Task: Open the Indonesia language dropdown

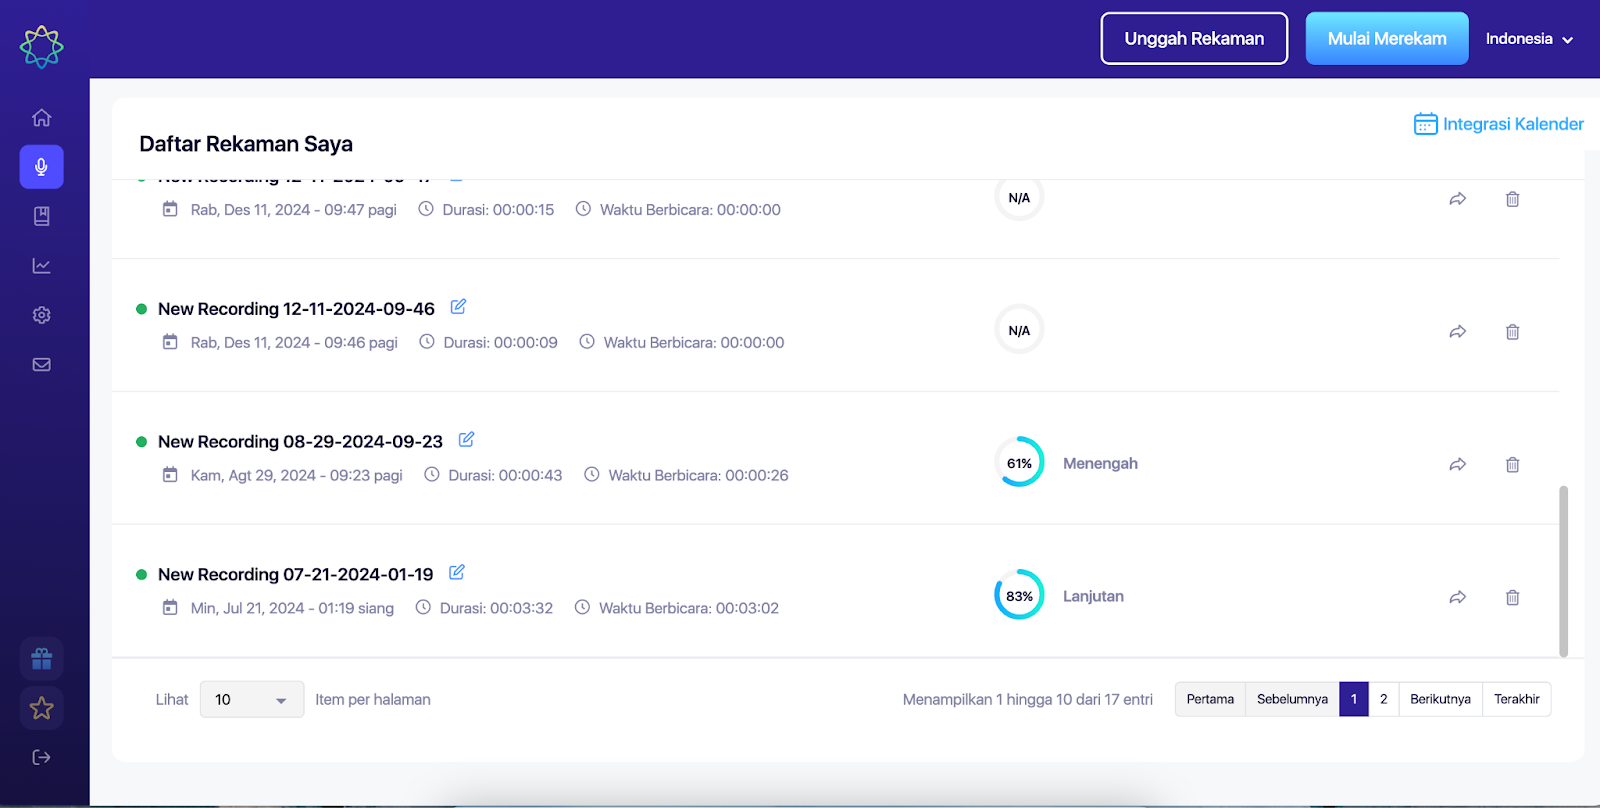Action: point(1529,39)
